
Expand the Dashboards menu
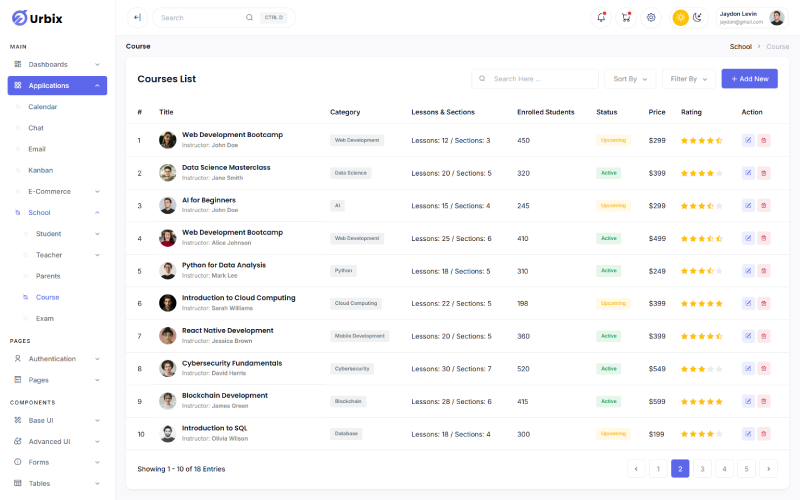click(x=57, y=64)
